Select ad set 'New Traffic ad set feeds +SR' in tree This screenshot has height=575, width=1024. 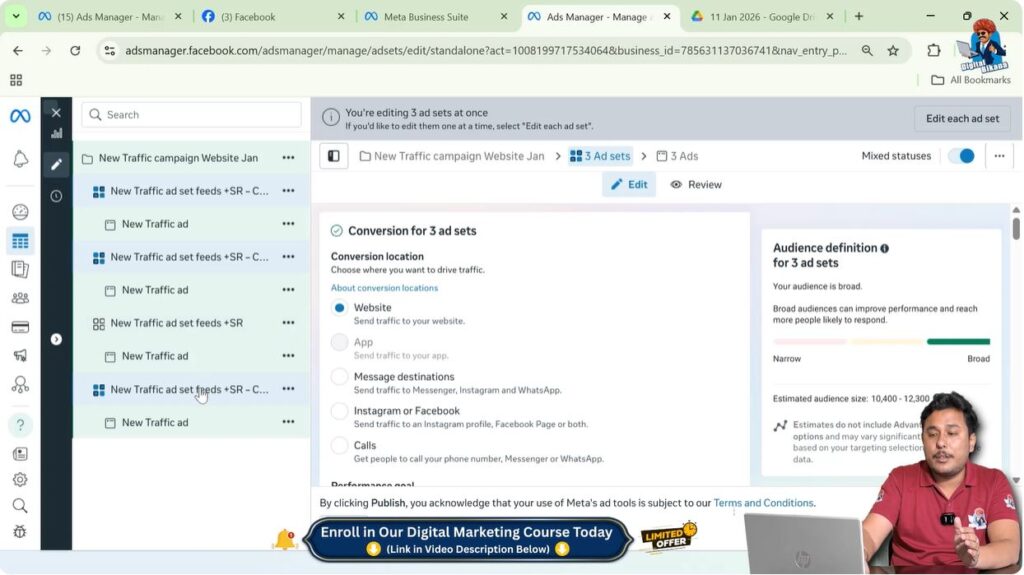(x=176, y=323)
